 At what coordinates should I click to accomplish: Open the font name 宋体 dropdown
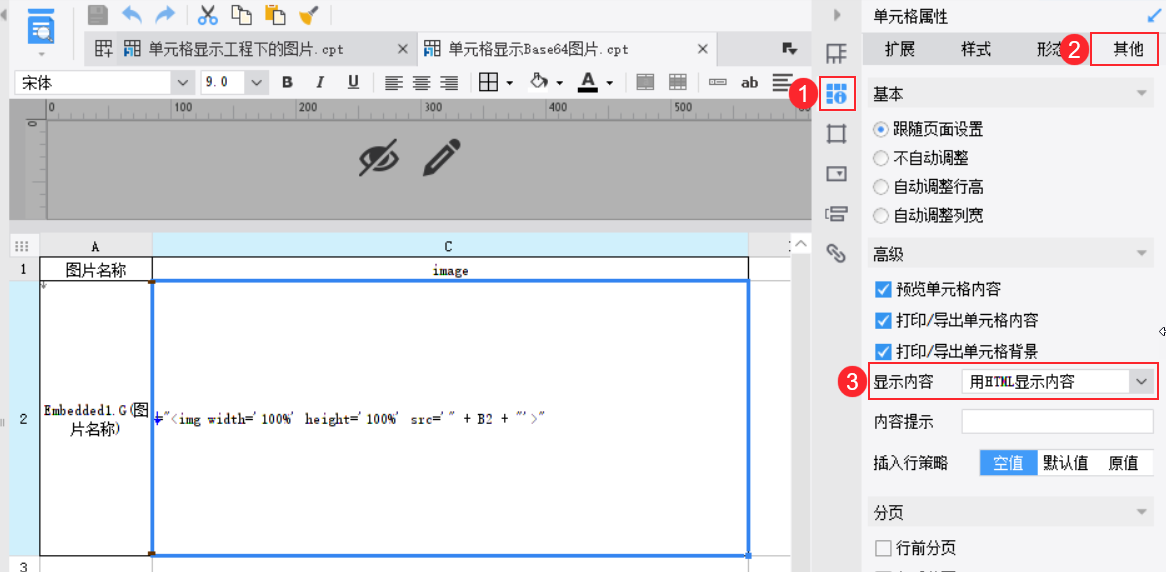click(182, 82)
